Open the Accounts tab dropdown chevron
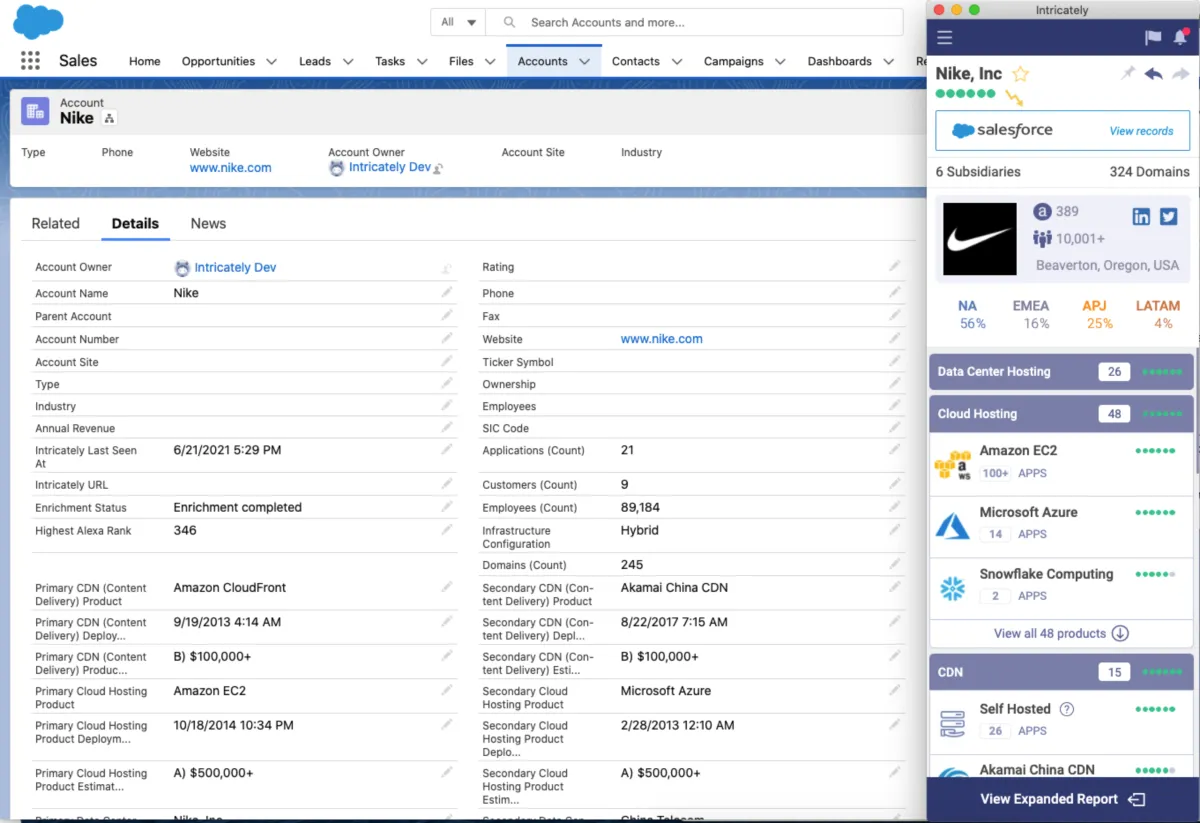1200x823 pixels. point(585,62)
